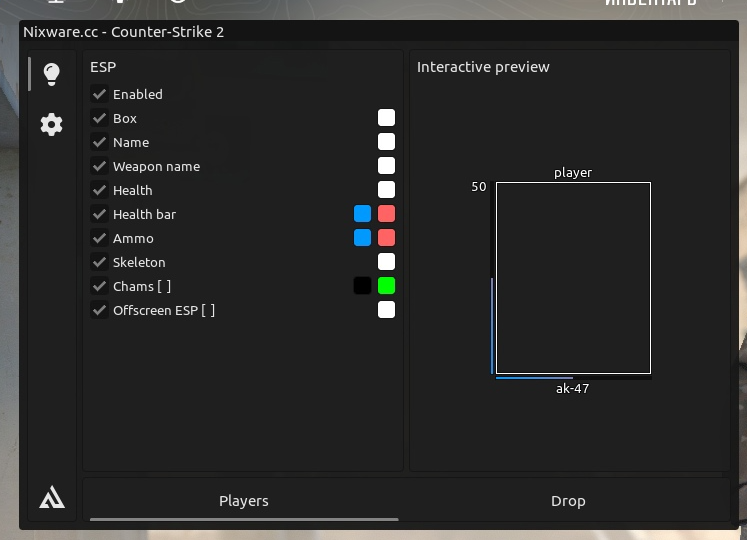Open the Box white color swatch
Image resolution: width=747 pixels, height=540 pixels.
pyautogui.click(x=386, y=118)
